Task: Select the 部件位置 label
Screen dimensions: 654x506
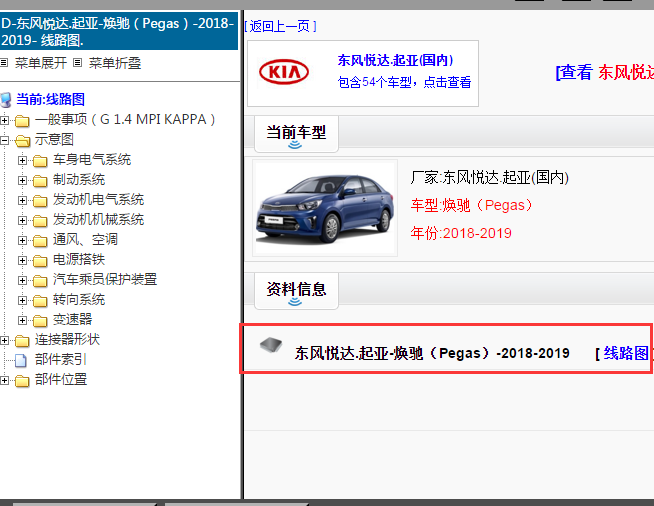Action: 60,380
